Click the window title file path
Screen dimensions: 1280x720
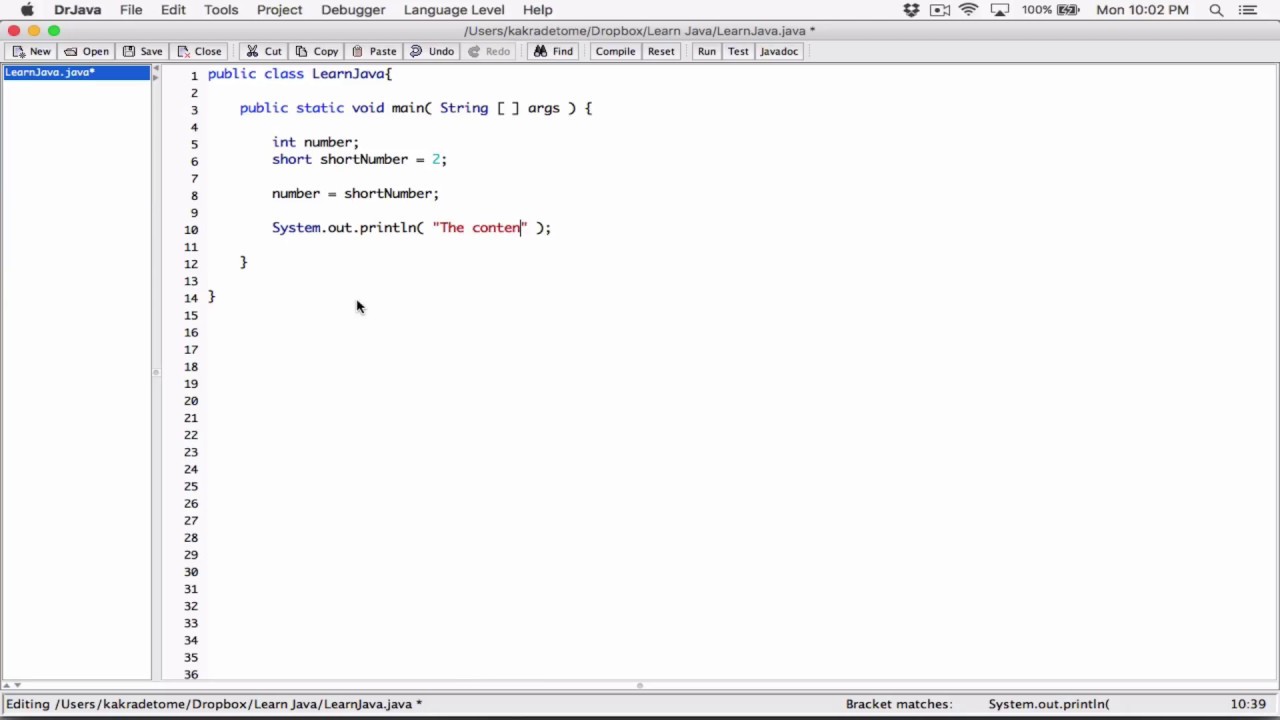point(640,31)
